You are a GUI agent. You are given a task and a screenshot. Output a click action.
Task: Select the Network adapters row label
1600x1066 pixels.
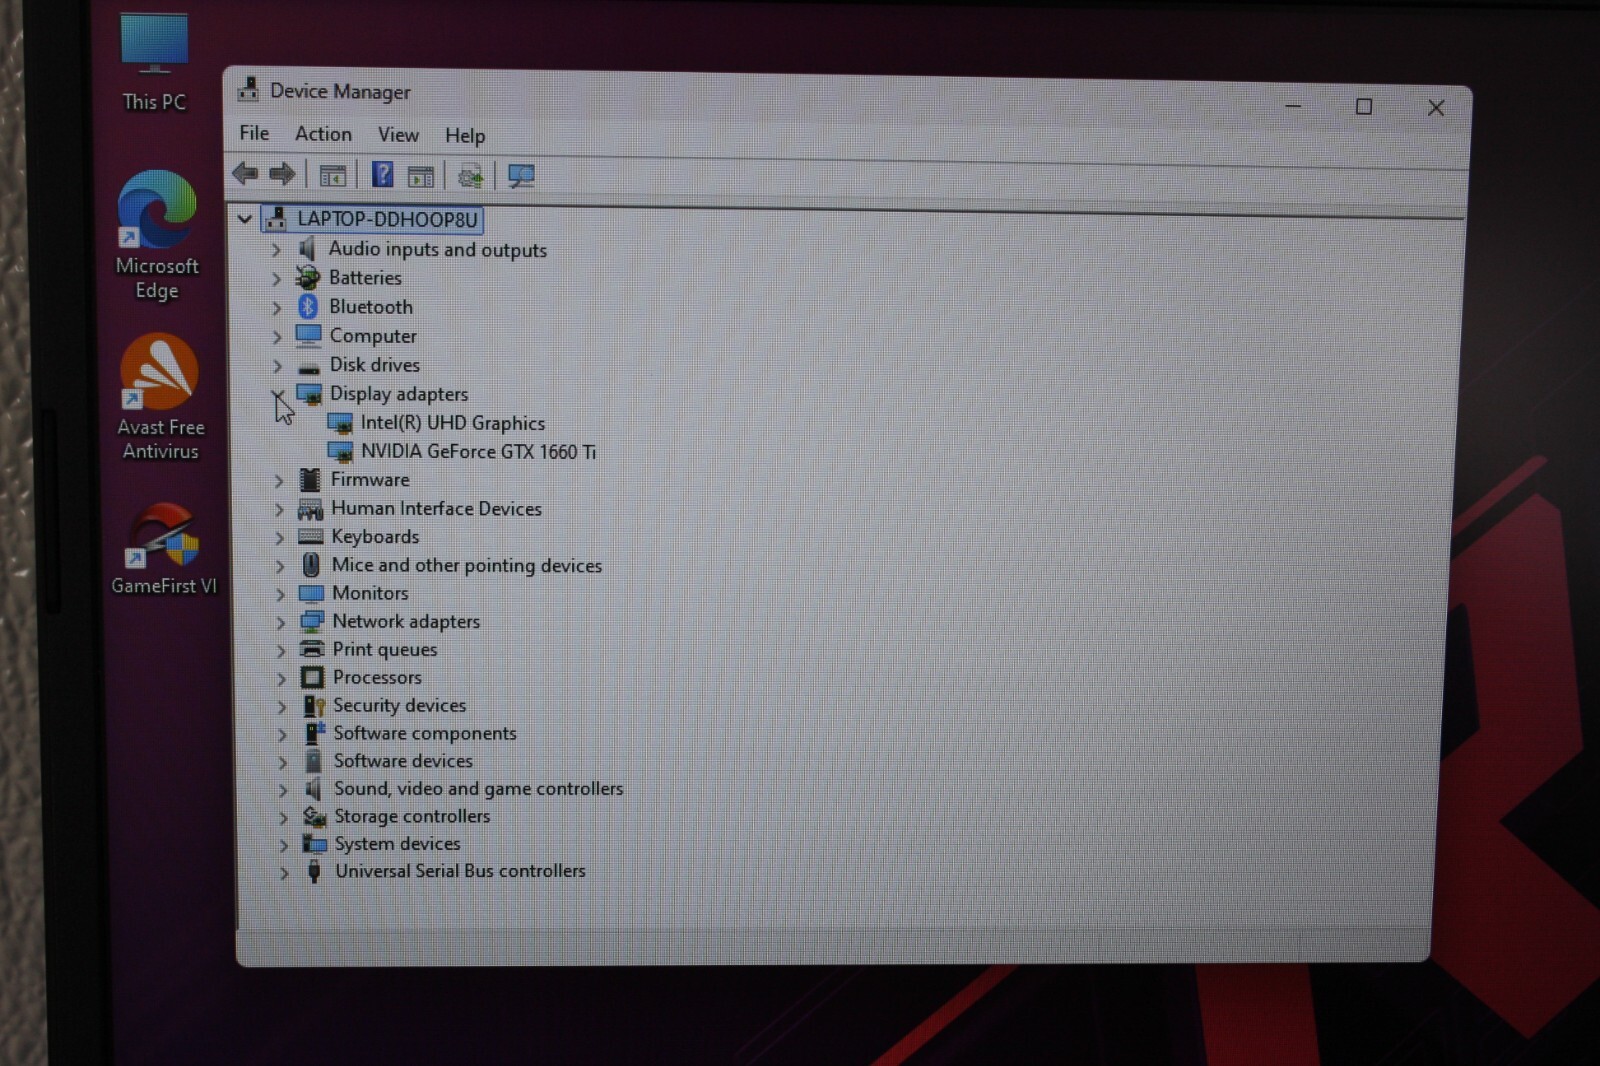406,621
